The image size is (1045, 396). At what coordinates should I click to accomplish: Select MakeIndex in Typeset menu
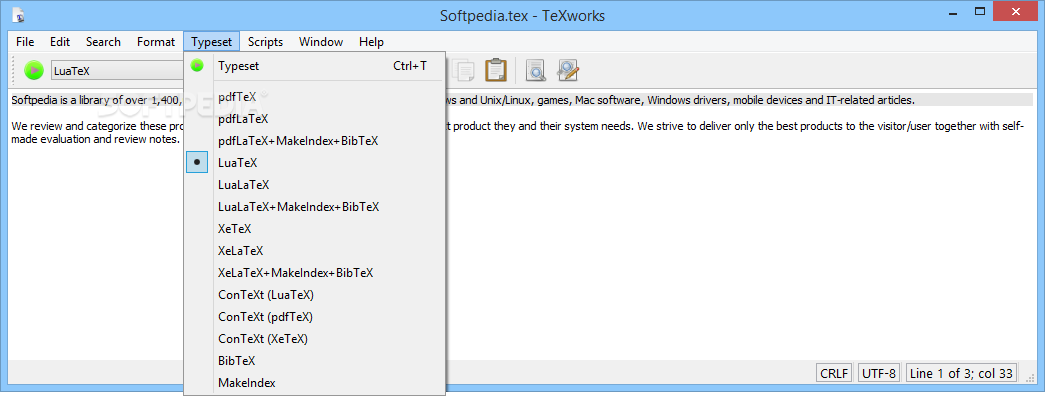[314, 383]
